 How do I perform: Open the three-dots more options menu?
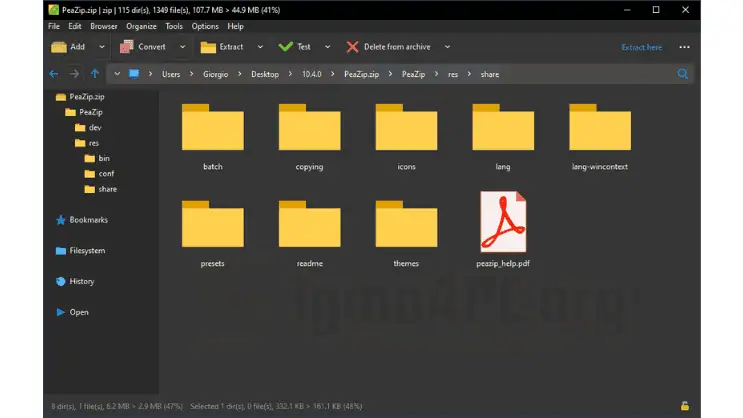[684, 47]
